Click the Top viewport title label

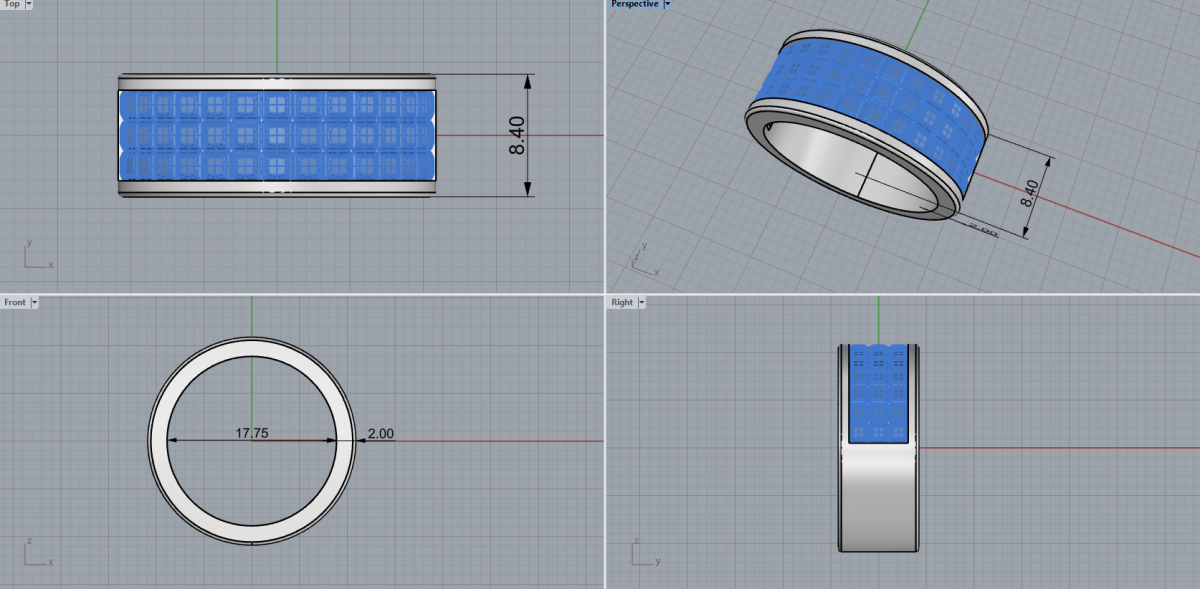click(x=12, y=4)
